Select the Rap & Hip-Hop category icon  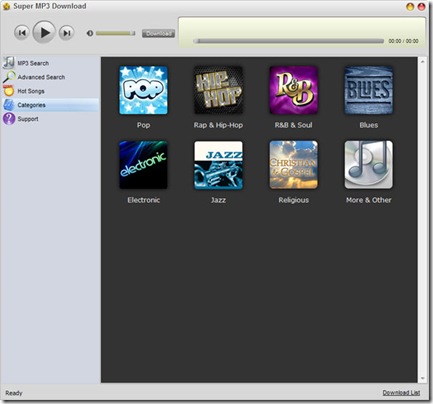point(218,90)
